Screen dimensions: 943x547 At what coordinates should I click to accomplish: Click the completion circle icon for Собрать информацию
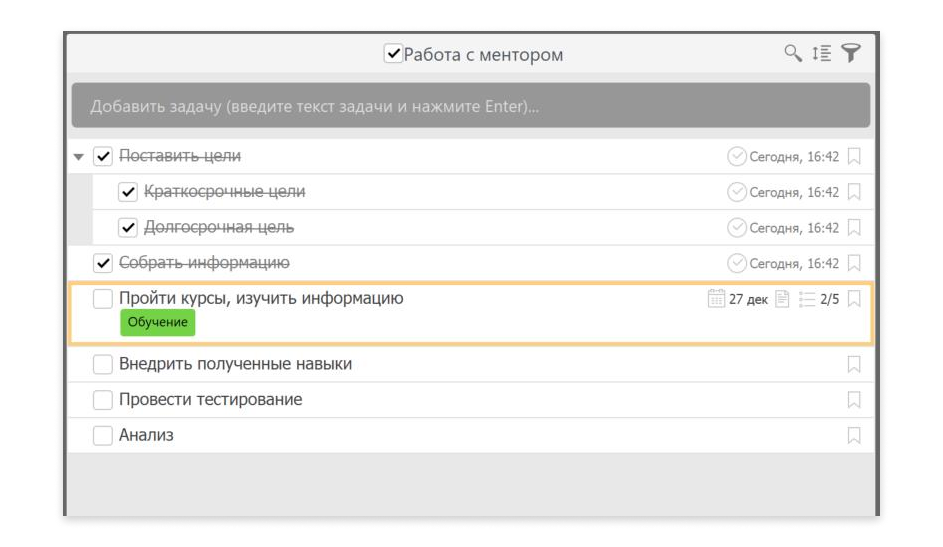coord(736,263)
